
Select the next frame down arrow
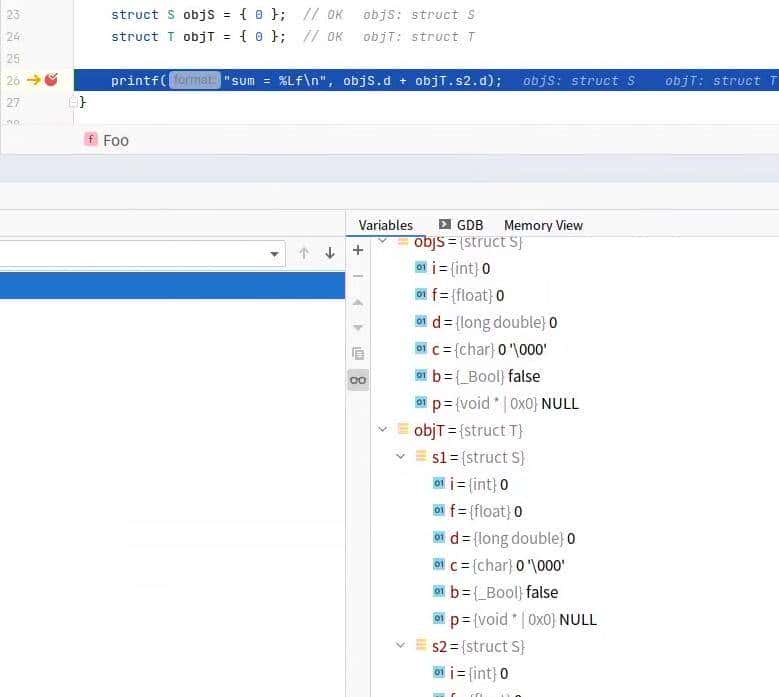pos(330,254)
